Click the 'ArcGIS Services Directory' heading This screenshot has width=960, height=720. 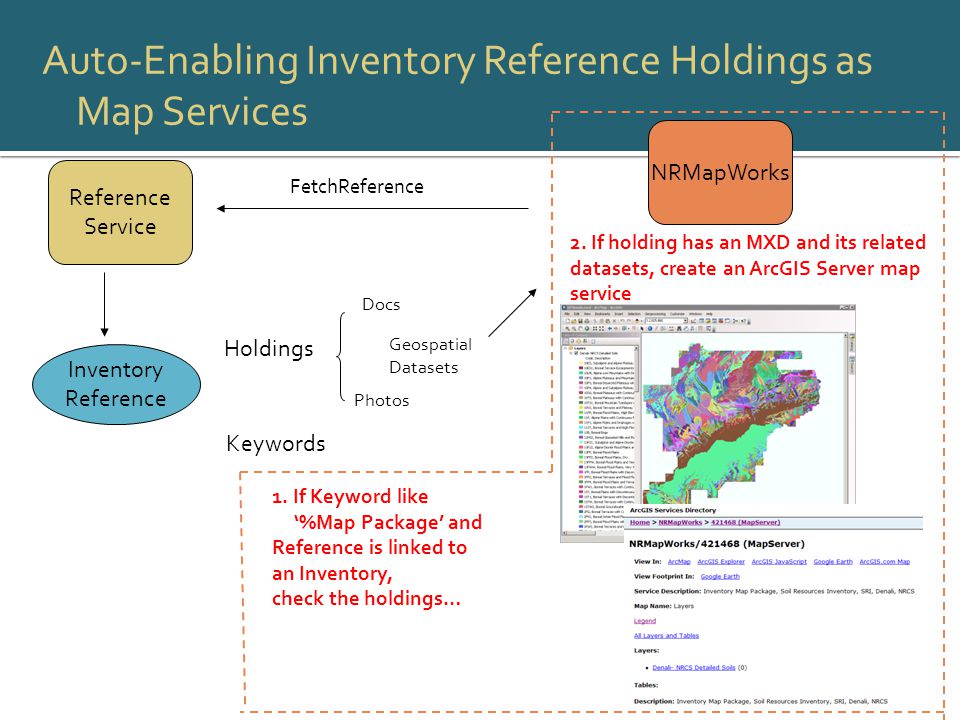(673, 510)
